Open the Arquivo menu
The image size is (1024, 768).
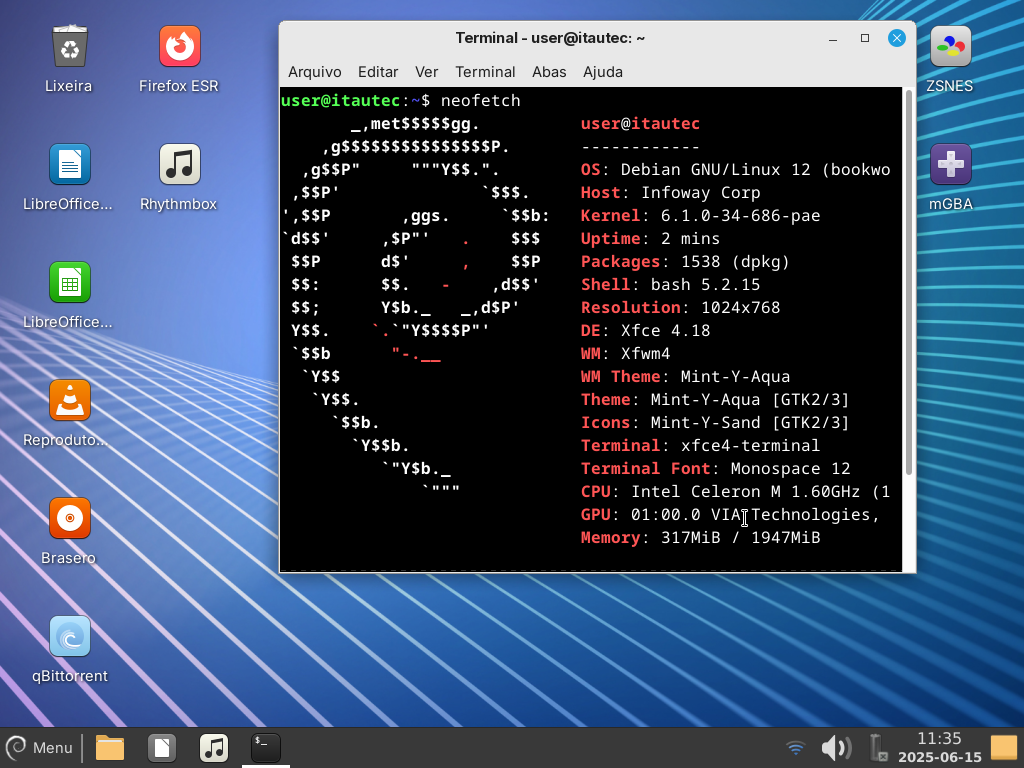pos(314,72)
